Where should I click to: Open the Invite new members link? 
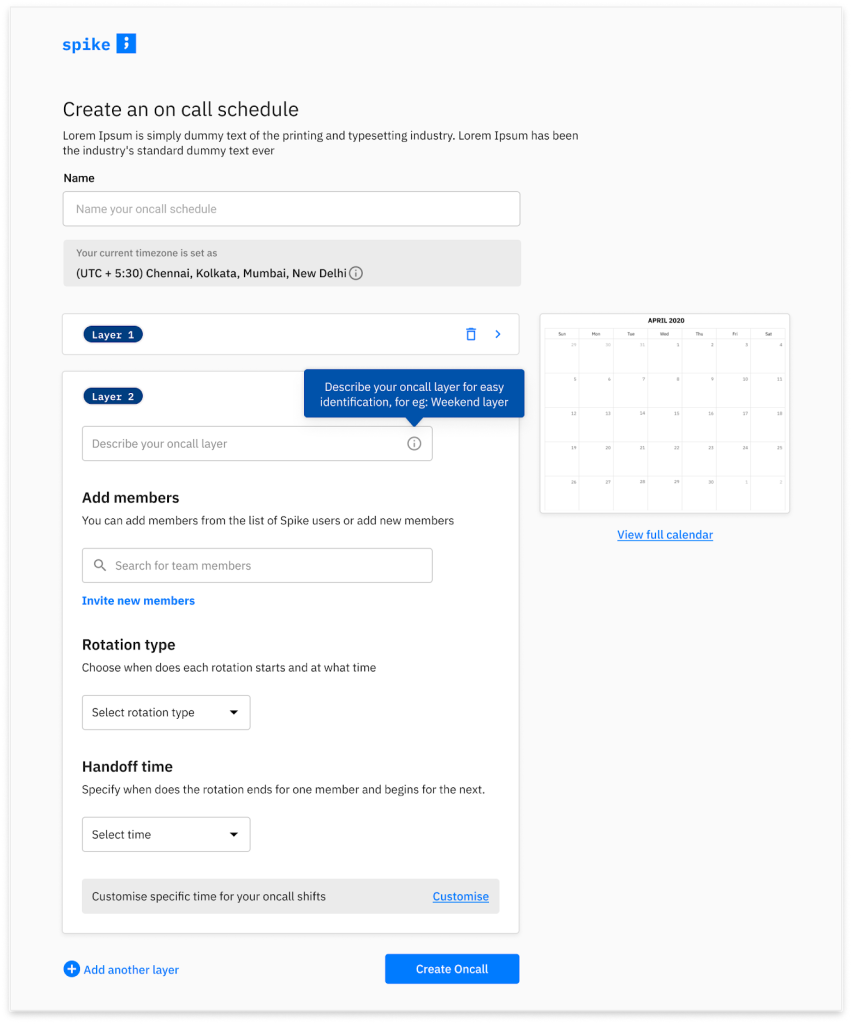138,601
